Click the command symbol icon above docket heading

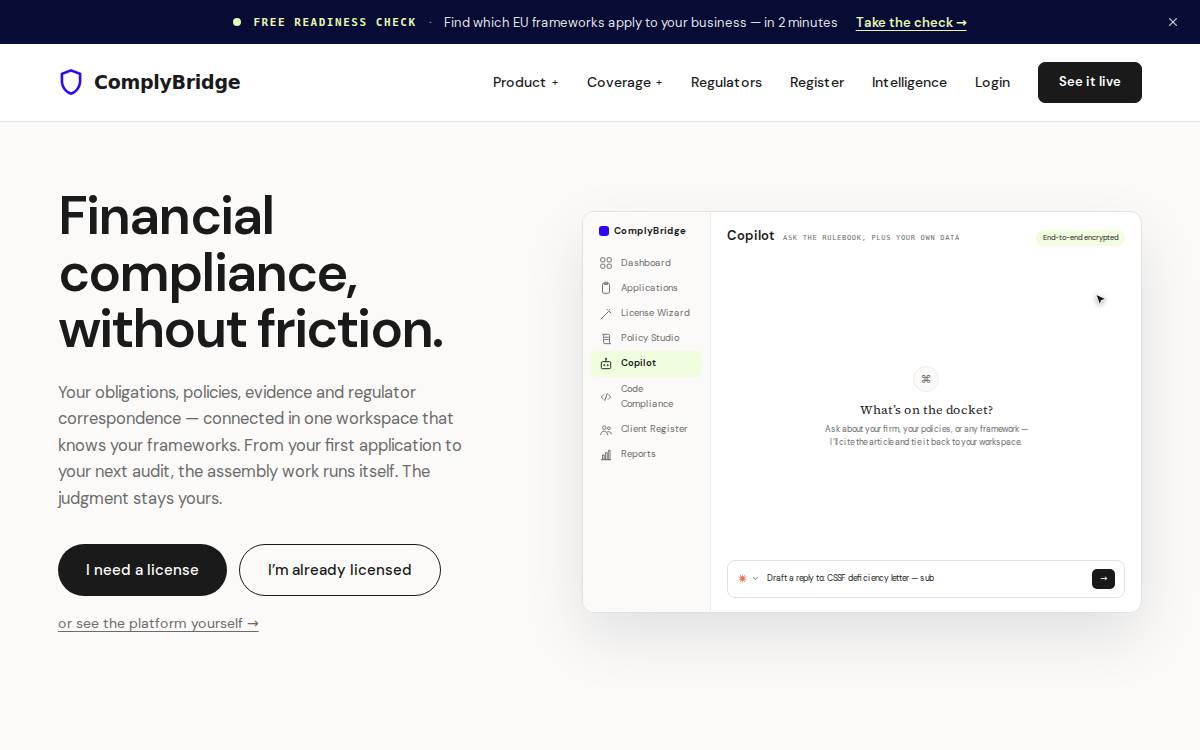tap(926, 379)
